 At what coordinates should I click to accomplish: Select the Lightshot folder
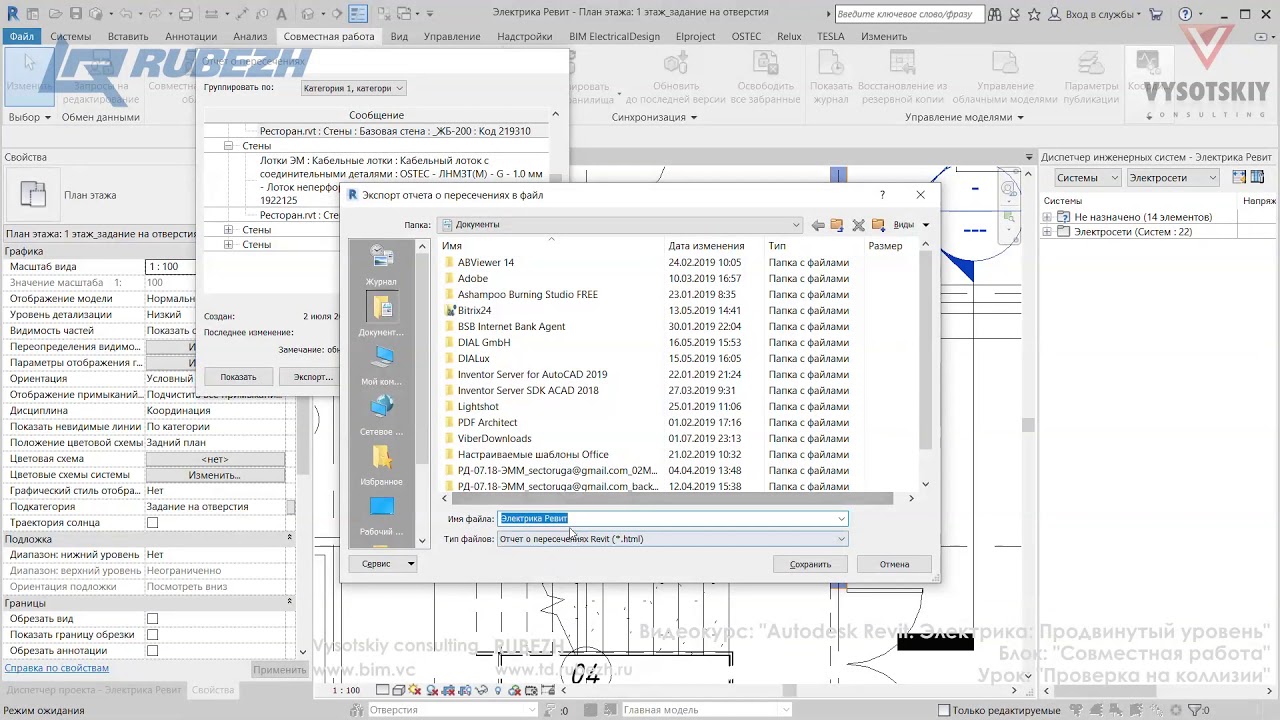pos(478,407)
